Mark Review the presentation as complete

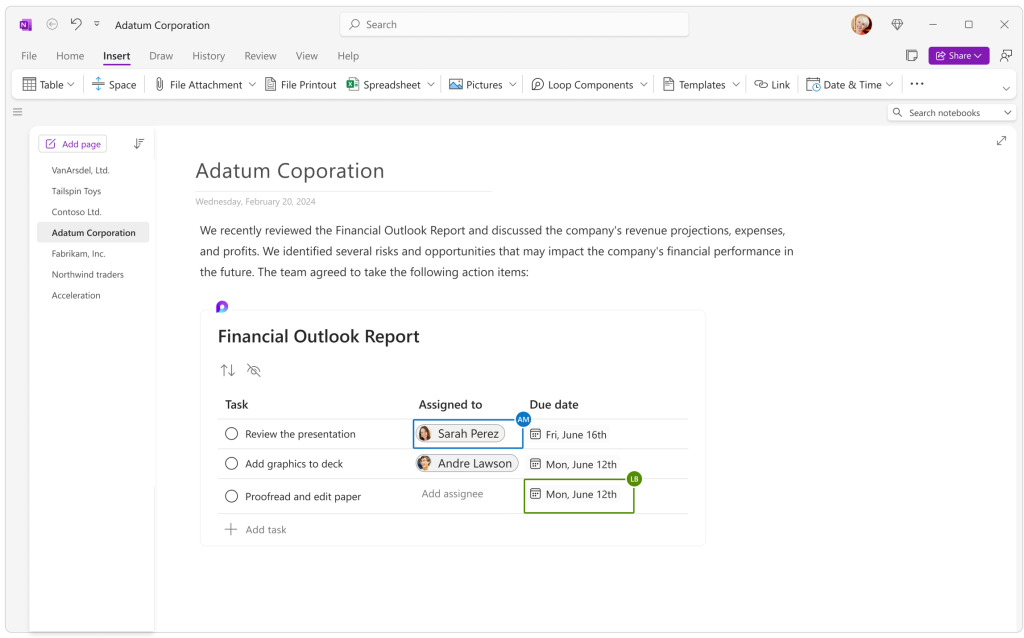pos(231,434)
